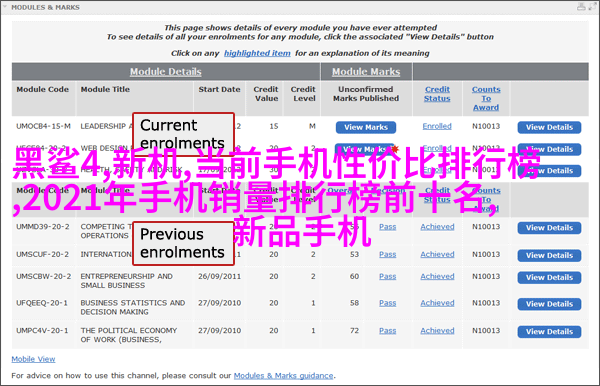600x386 pixels.
Task: Open the Pass link for UMSCBW-20-2
Action: [388, 276]
